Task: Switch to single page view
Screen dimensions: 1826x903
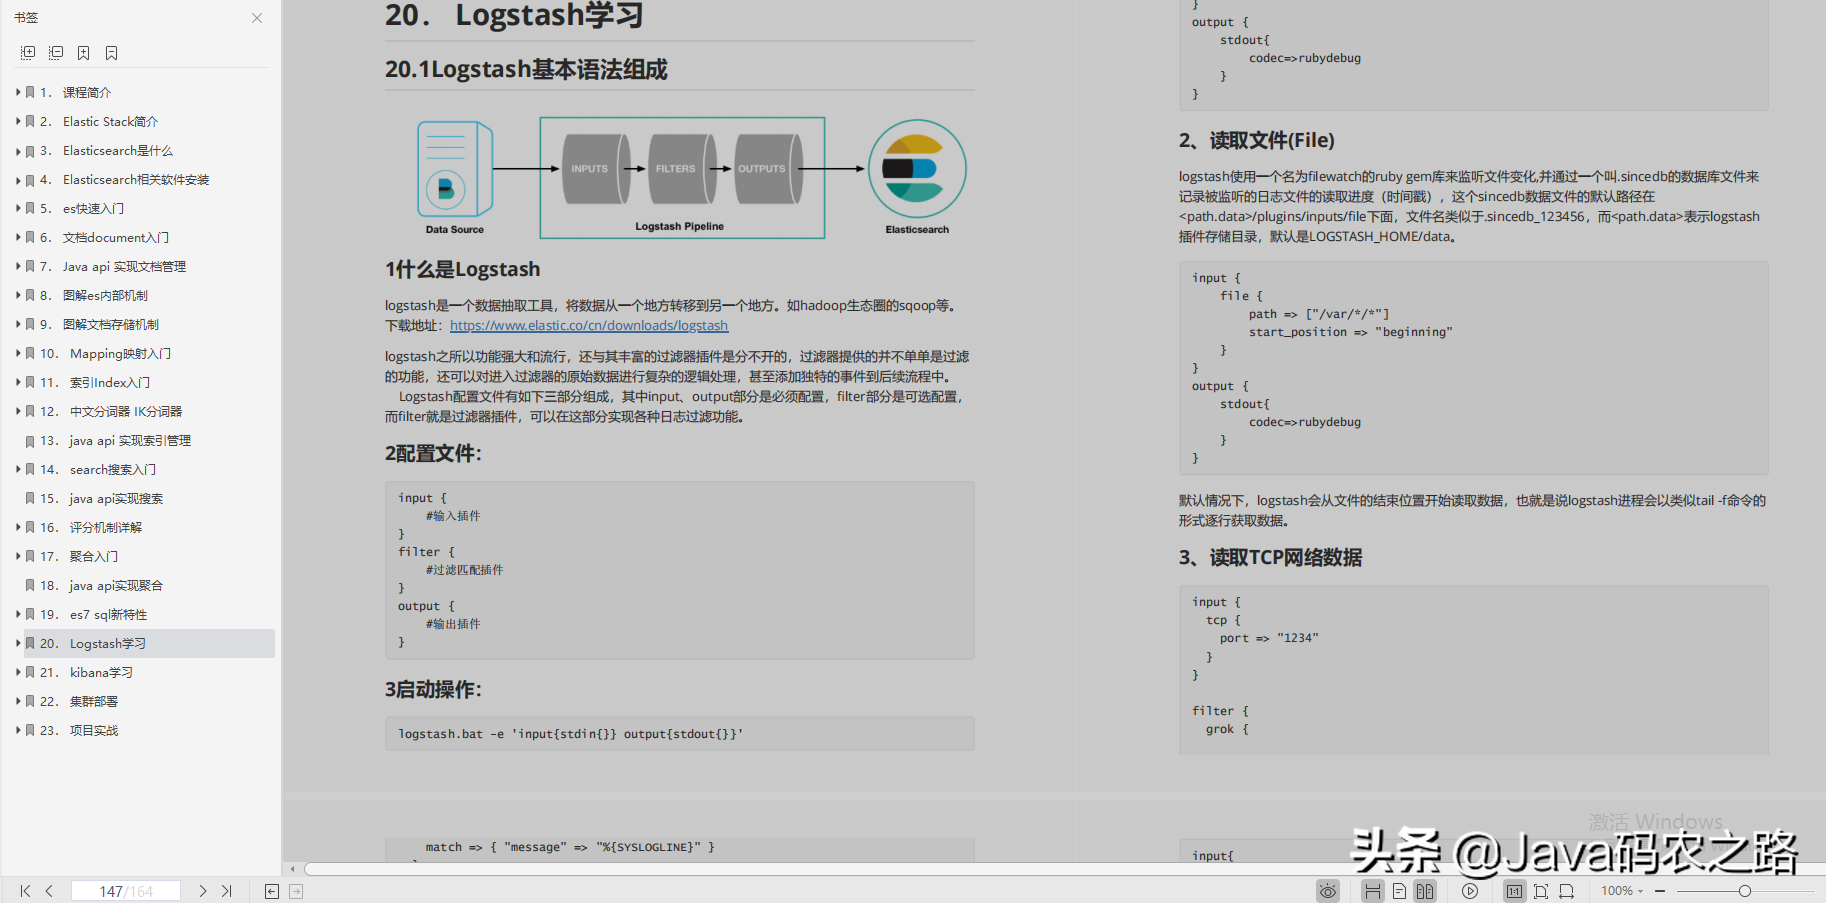Action: tap(1399, 891)
